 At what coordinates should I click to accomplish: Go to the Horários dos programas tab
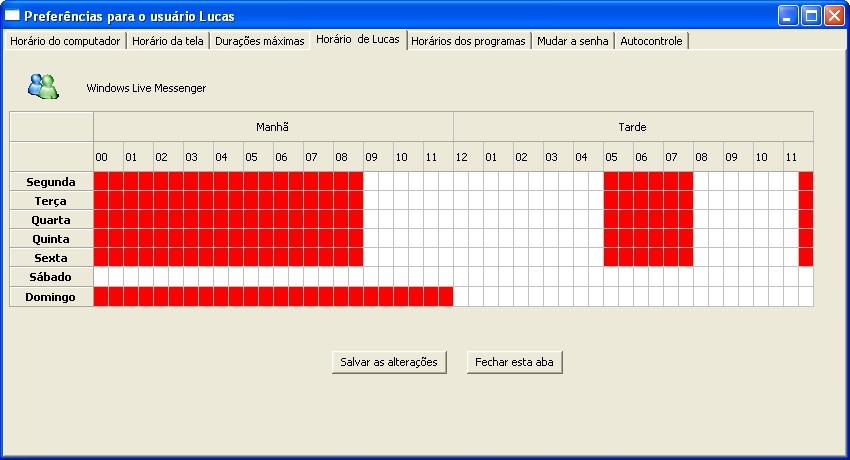pos(468,41)
